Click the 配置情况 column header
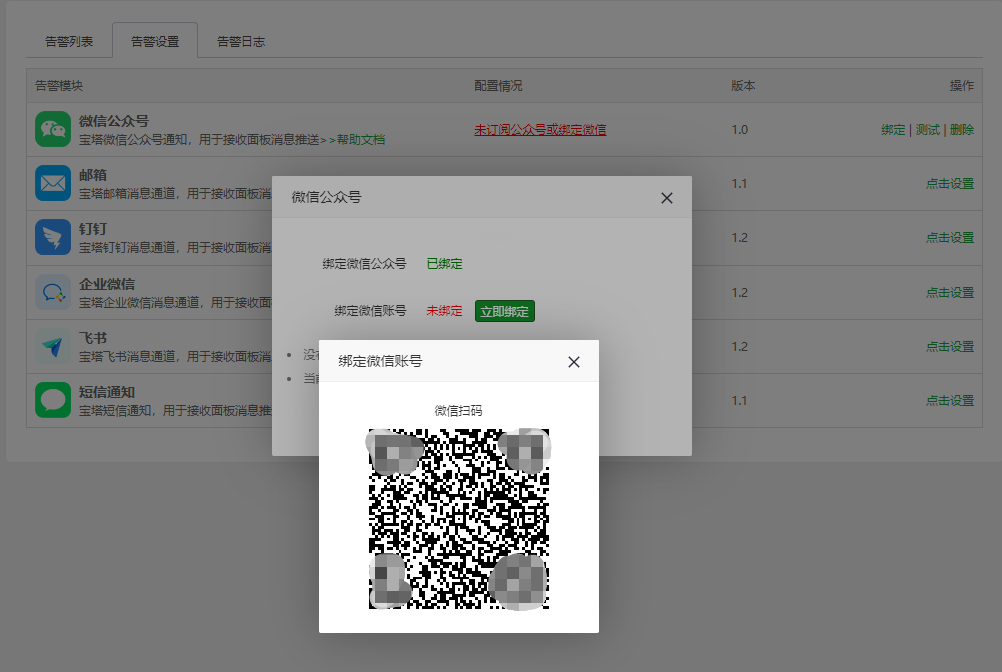This screenshot has height=672, width=1002. 498,86
